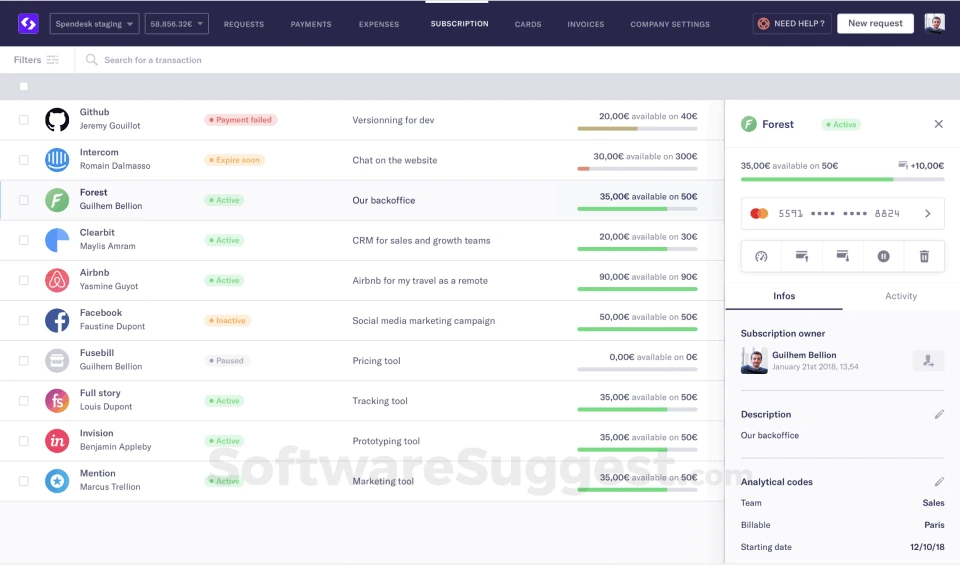960x565 pixels.
Task: Click the Intercom budget progress bar
Action: (637, 169)
